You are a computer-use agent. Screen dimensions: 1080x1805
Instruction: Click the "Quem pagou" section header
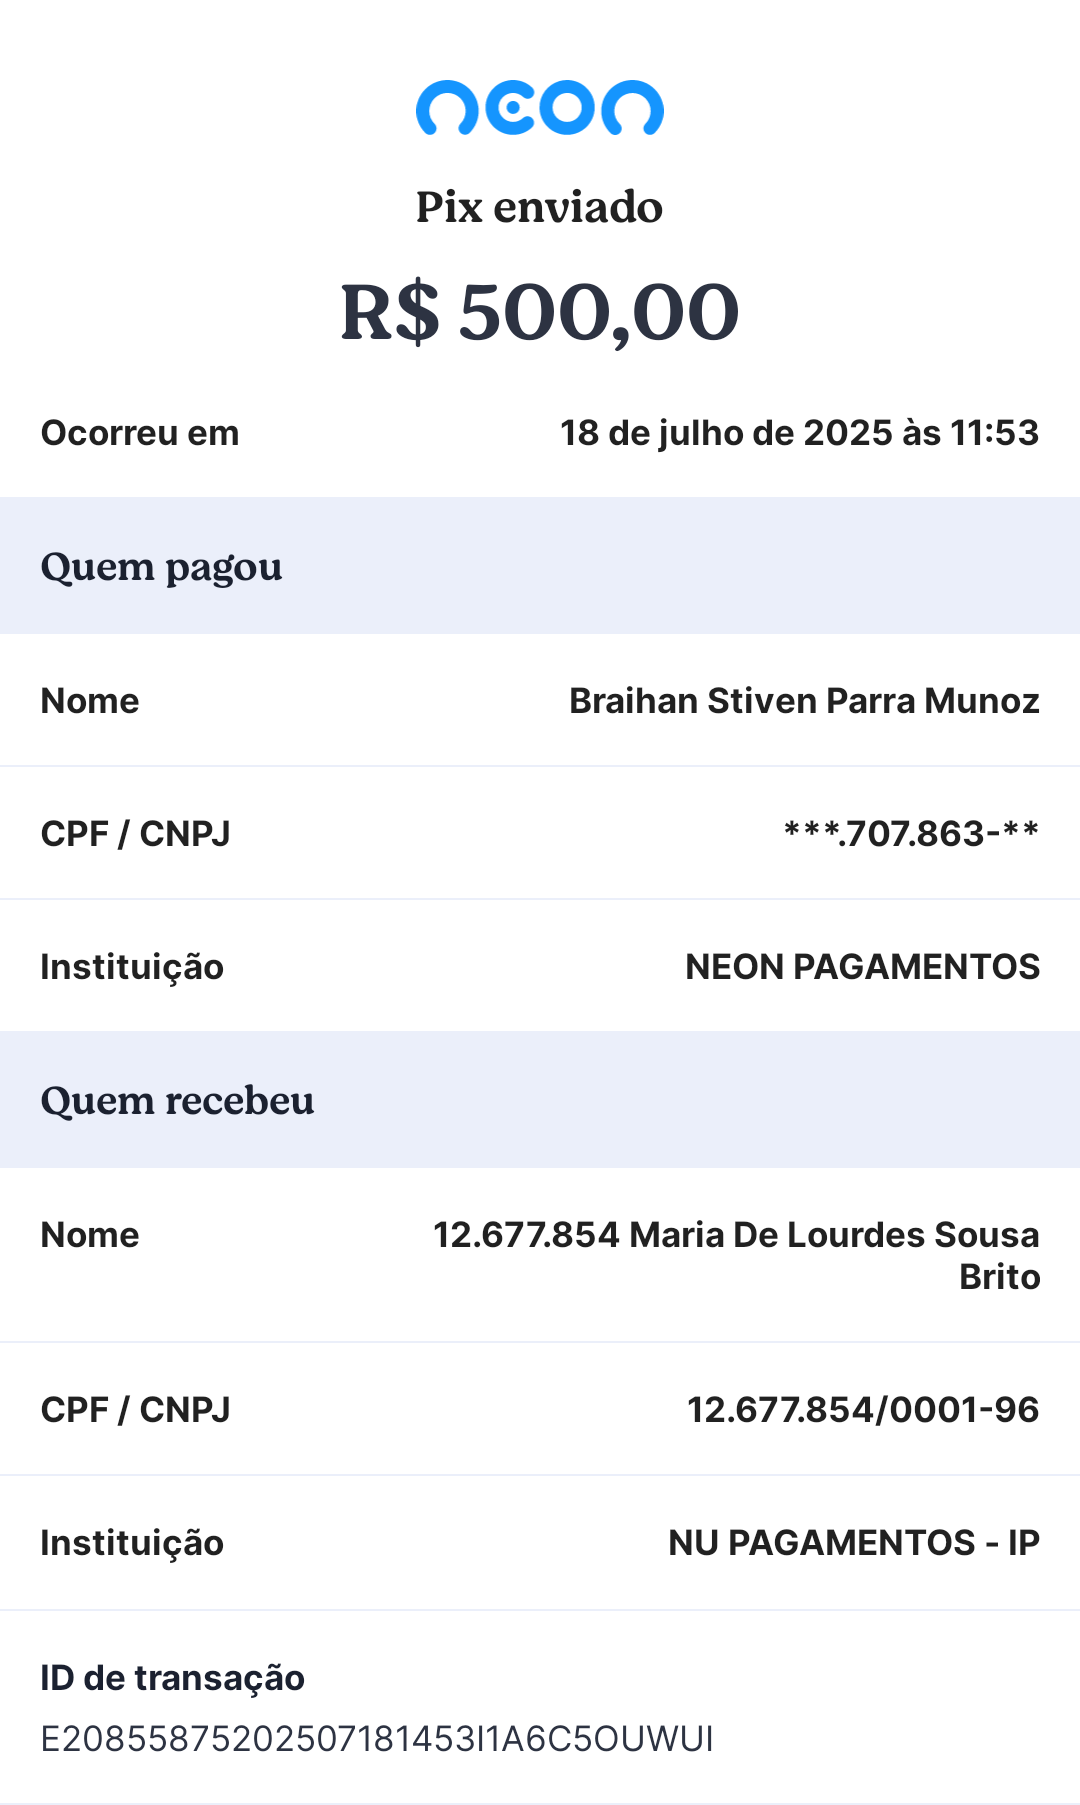pos(161,567)
